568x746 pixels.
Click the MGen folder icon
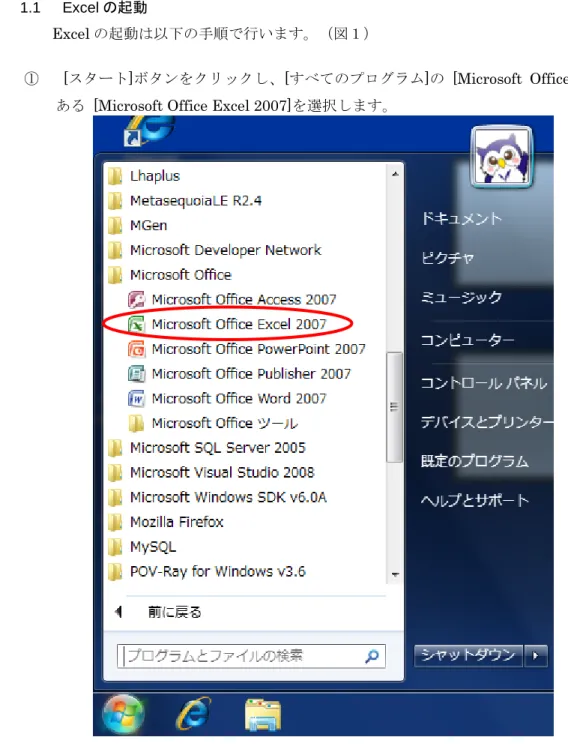(x=115, y=226)
